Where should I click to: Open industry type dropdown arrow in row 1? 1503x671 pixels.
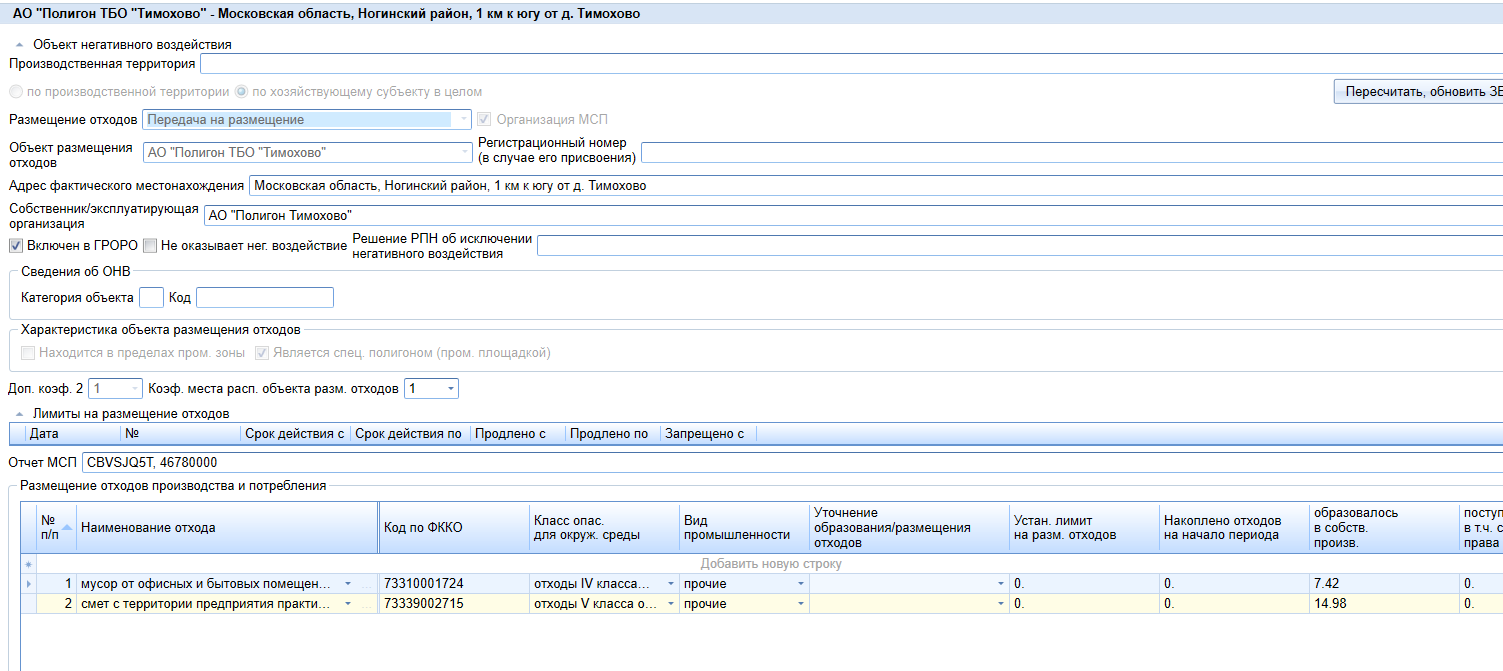click(x=800, y=584)
